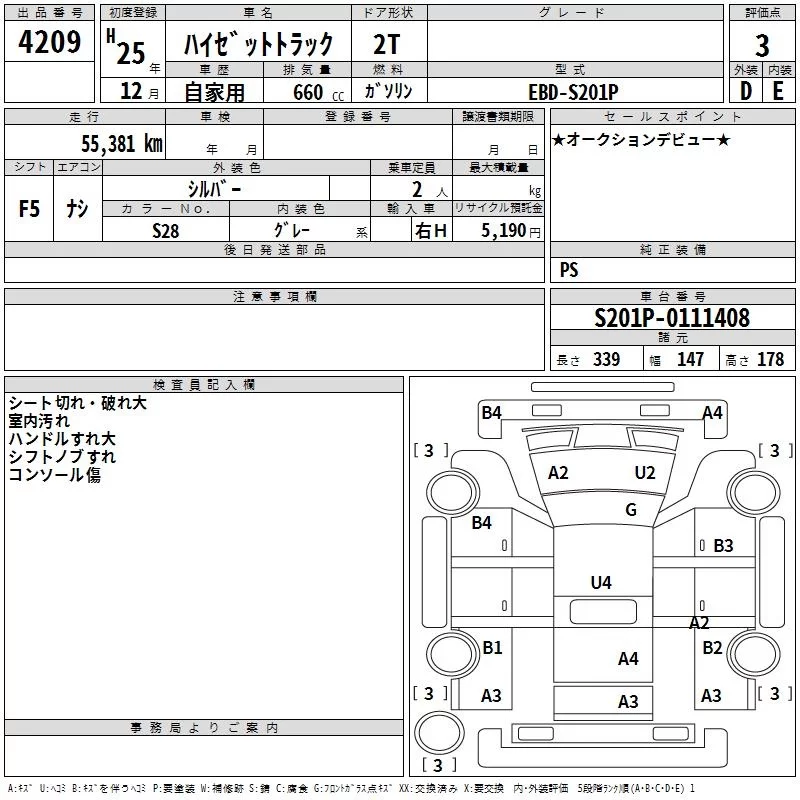Viewport: 800px width, 800px height.
Task: Select the car name ハイゼットトラック
Action: 258,44
